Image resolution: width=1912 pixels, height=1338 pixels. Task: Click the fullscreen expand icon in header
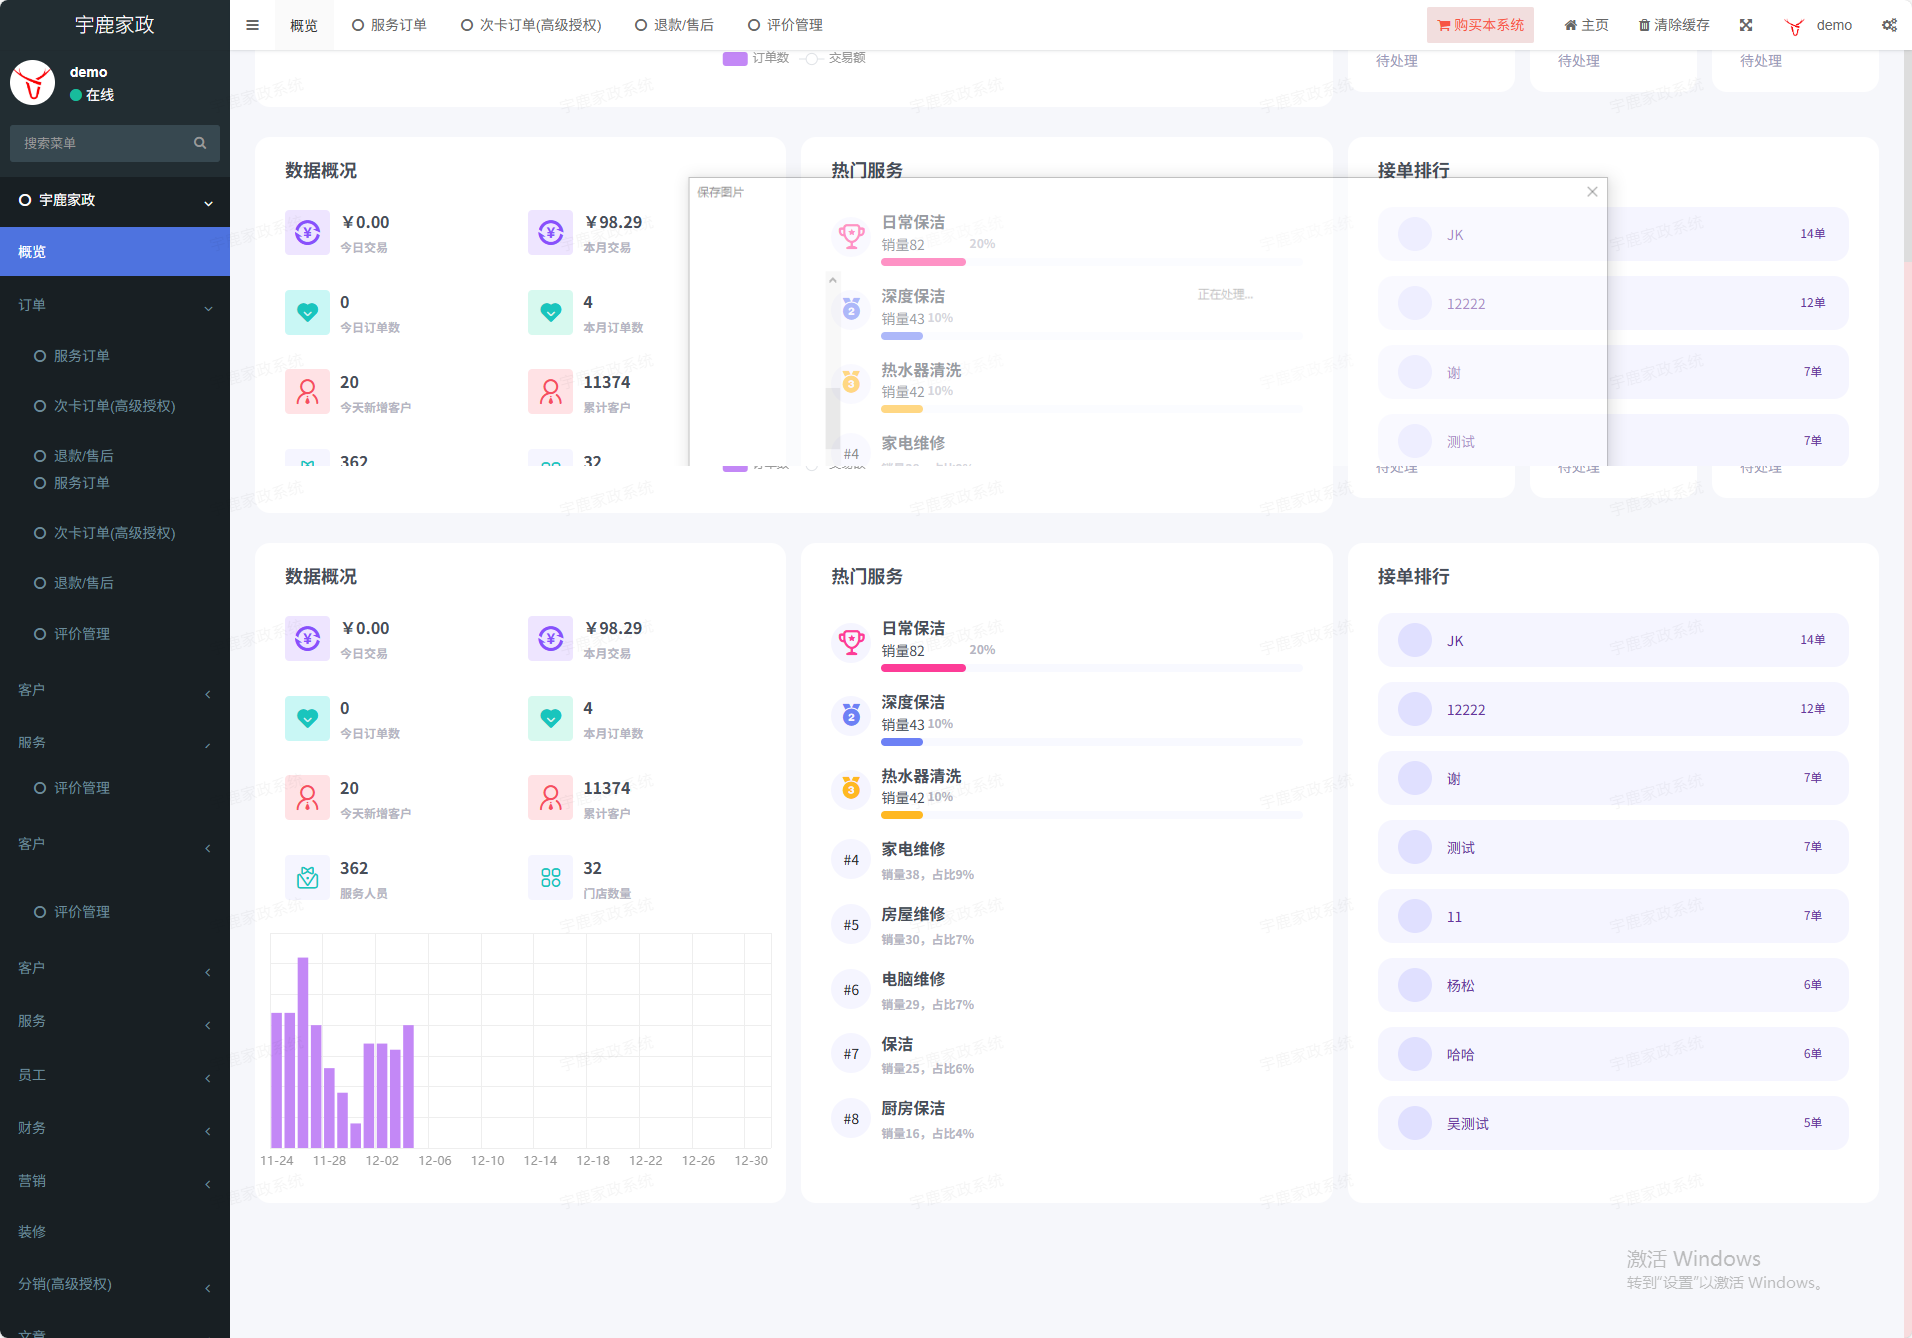click(x=1746, y=25)
